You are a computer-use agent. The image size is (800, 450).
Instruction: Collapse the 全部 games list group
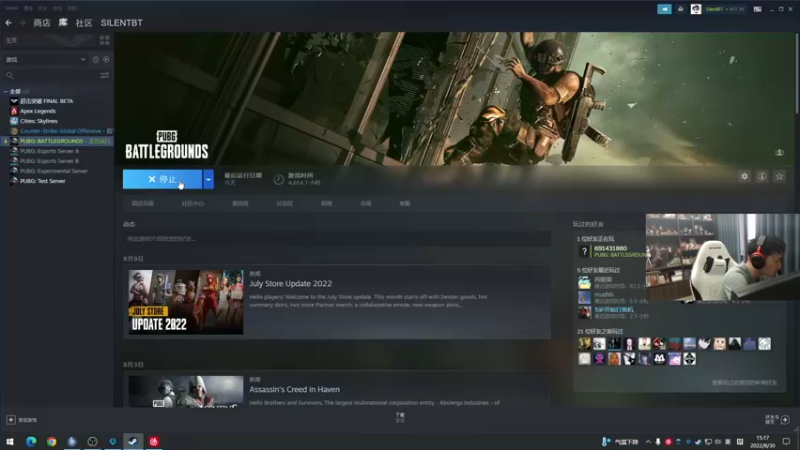click(x=6, y=91)
